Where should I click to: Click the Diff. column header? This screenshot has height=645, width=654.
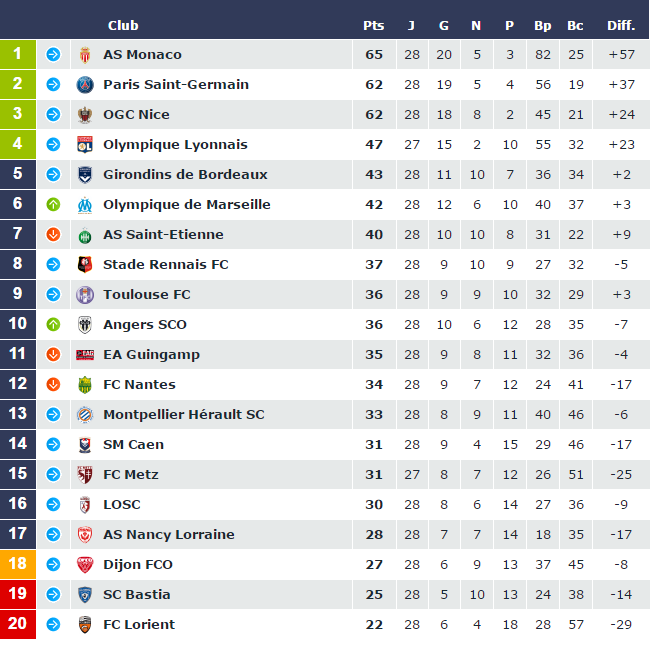click(620, 25)
